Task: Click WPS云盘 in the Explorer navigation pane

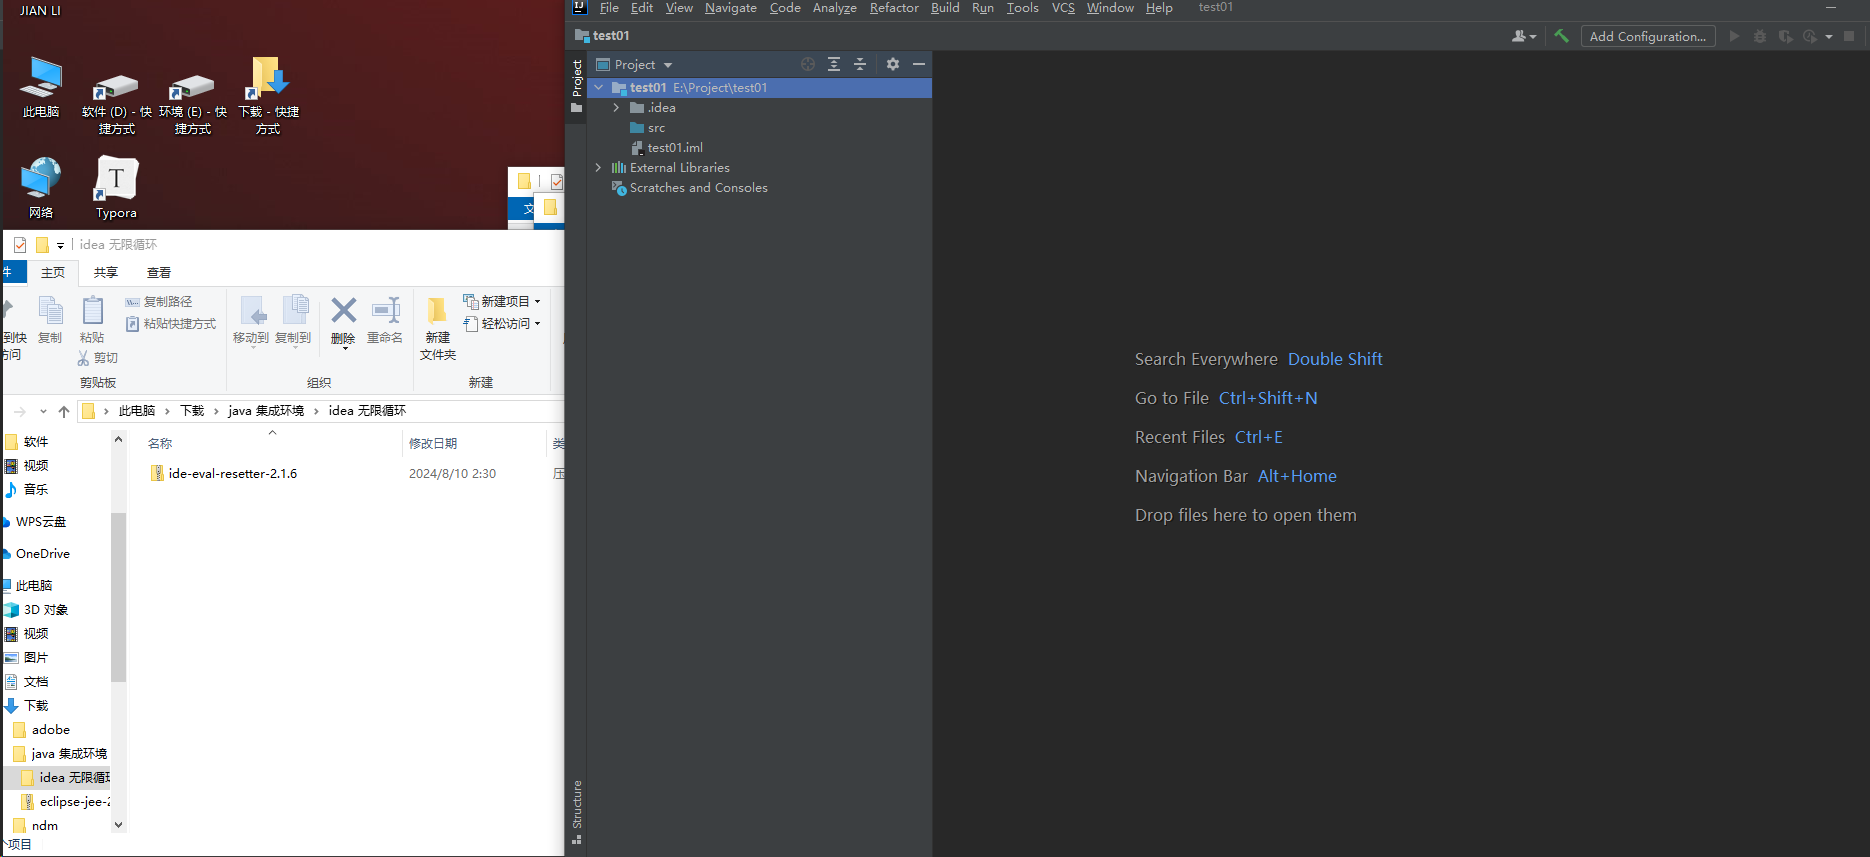Action: tap(41, 522)
